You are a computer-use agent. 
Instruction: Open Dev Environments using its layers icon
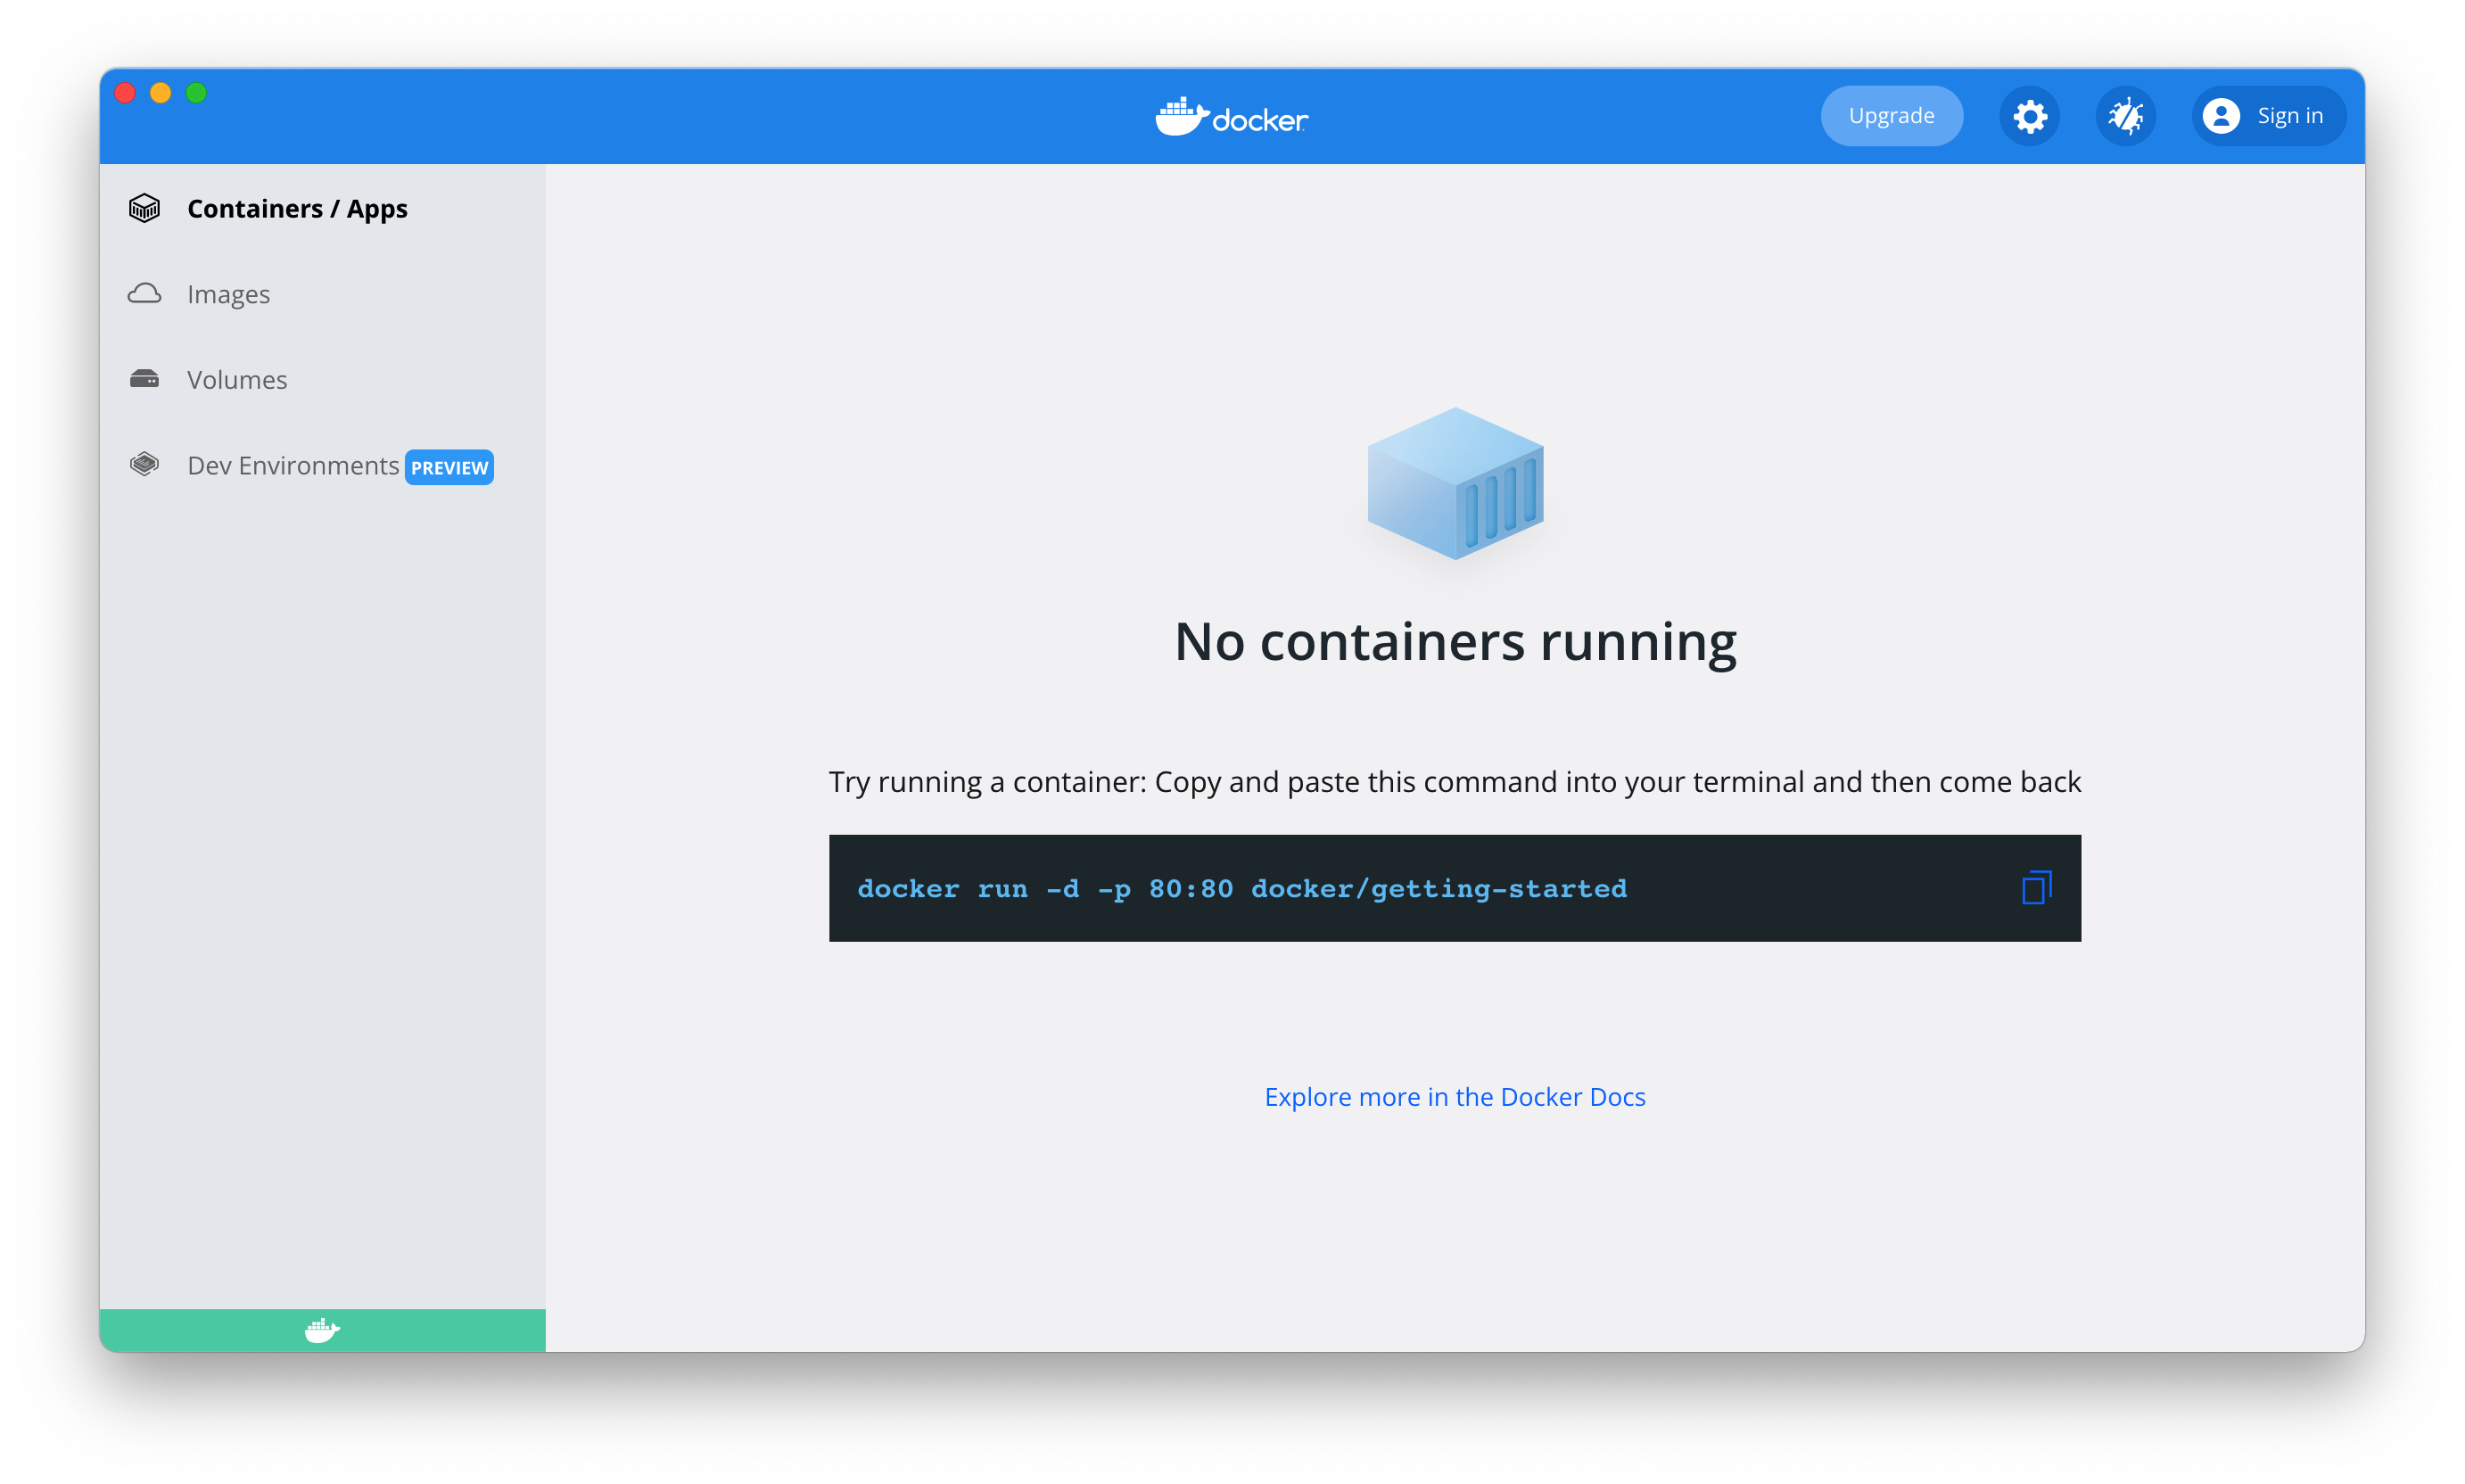tap(144, 463)
